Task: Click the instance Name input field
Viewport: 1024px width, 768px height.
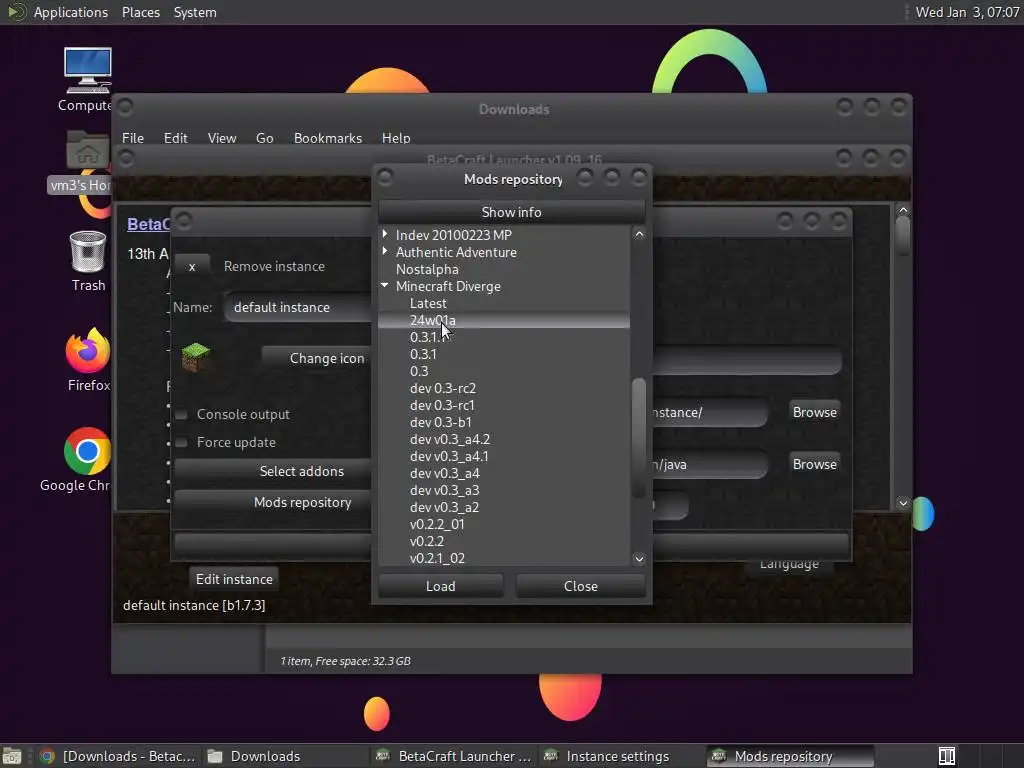Action: click(x=299, y=307)
